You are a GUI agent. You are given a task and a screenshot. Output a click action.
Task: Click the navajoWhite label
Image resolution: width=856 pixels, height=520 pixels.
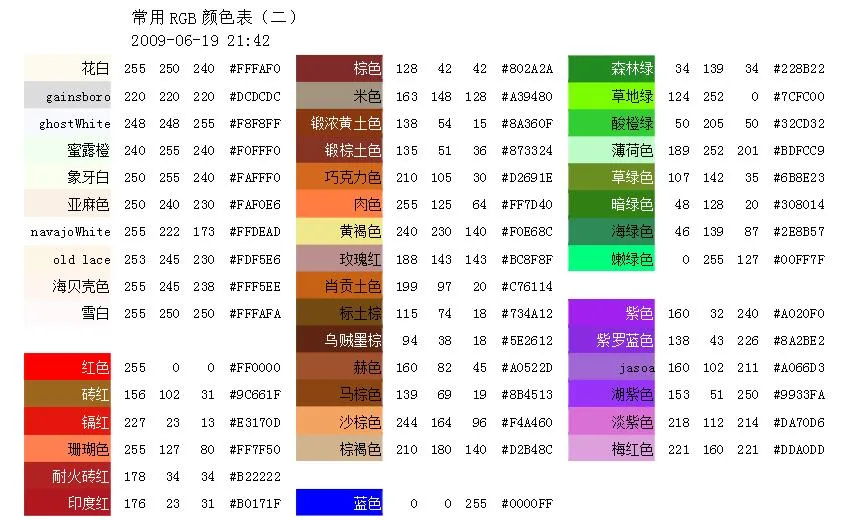(70, 232)
